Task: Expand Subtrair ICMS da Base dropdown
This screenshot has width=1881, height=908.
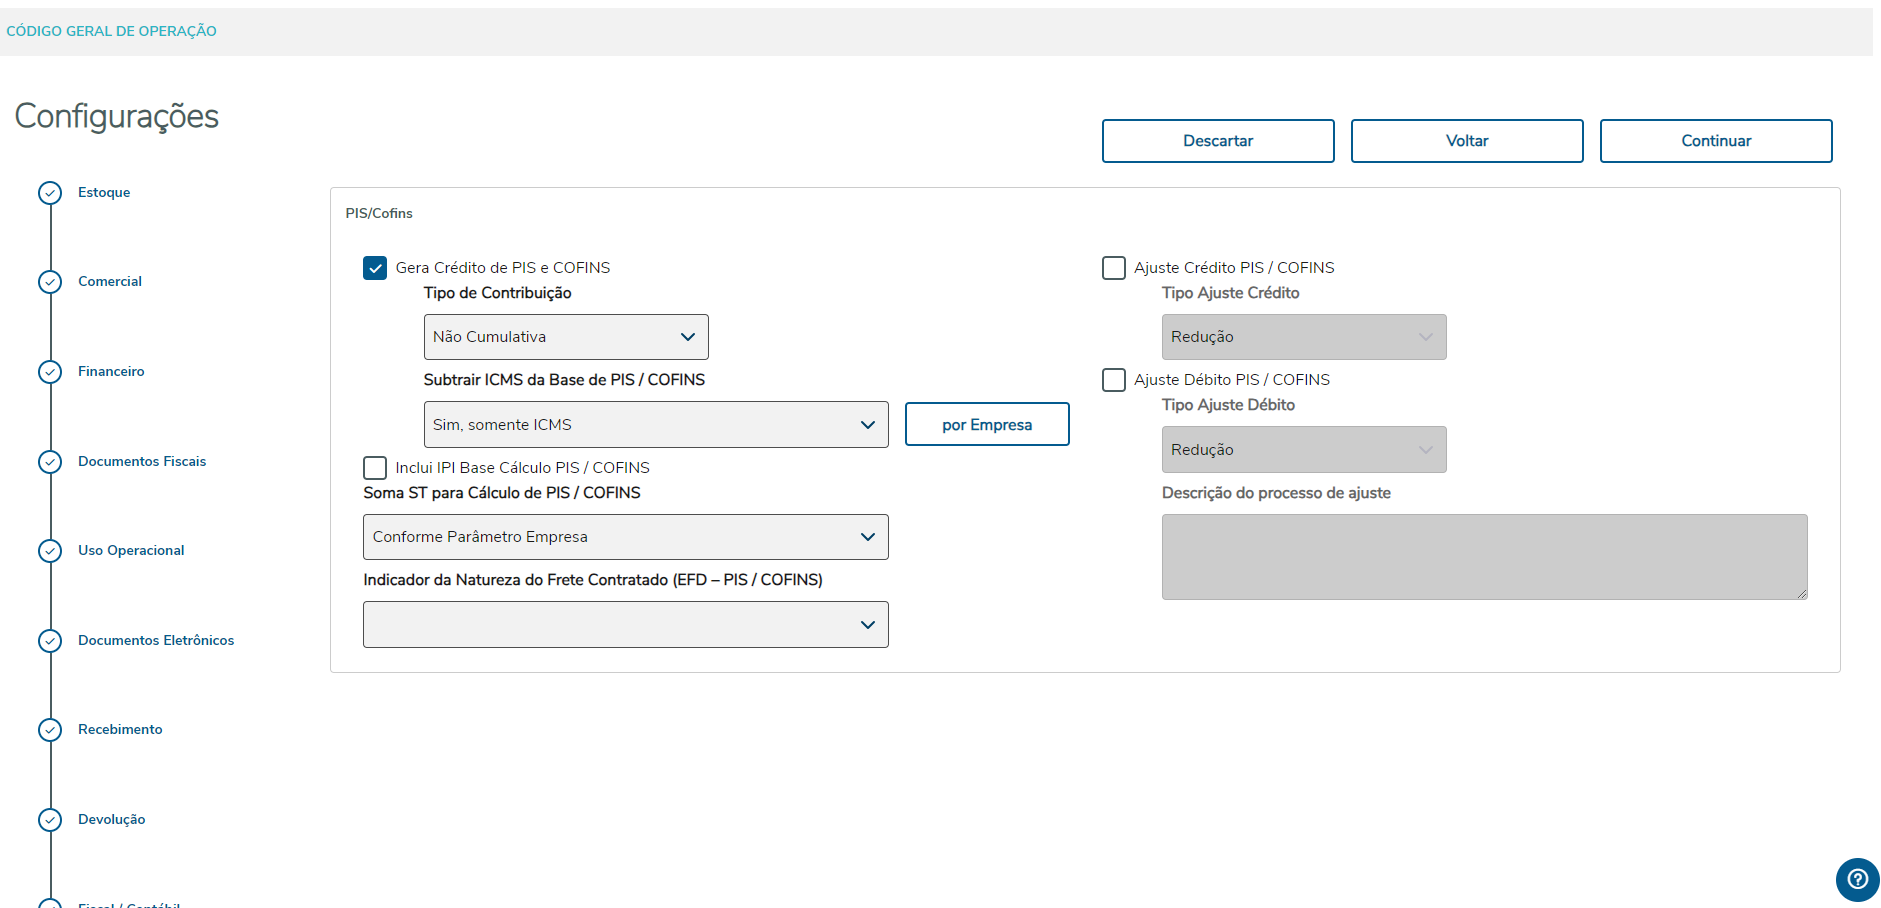Action: pyautogui.click(x=655, y=425)
